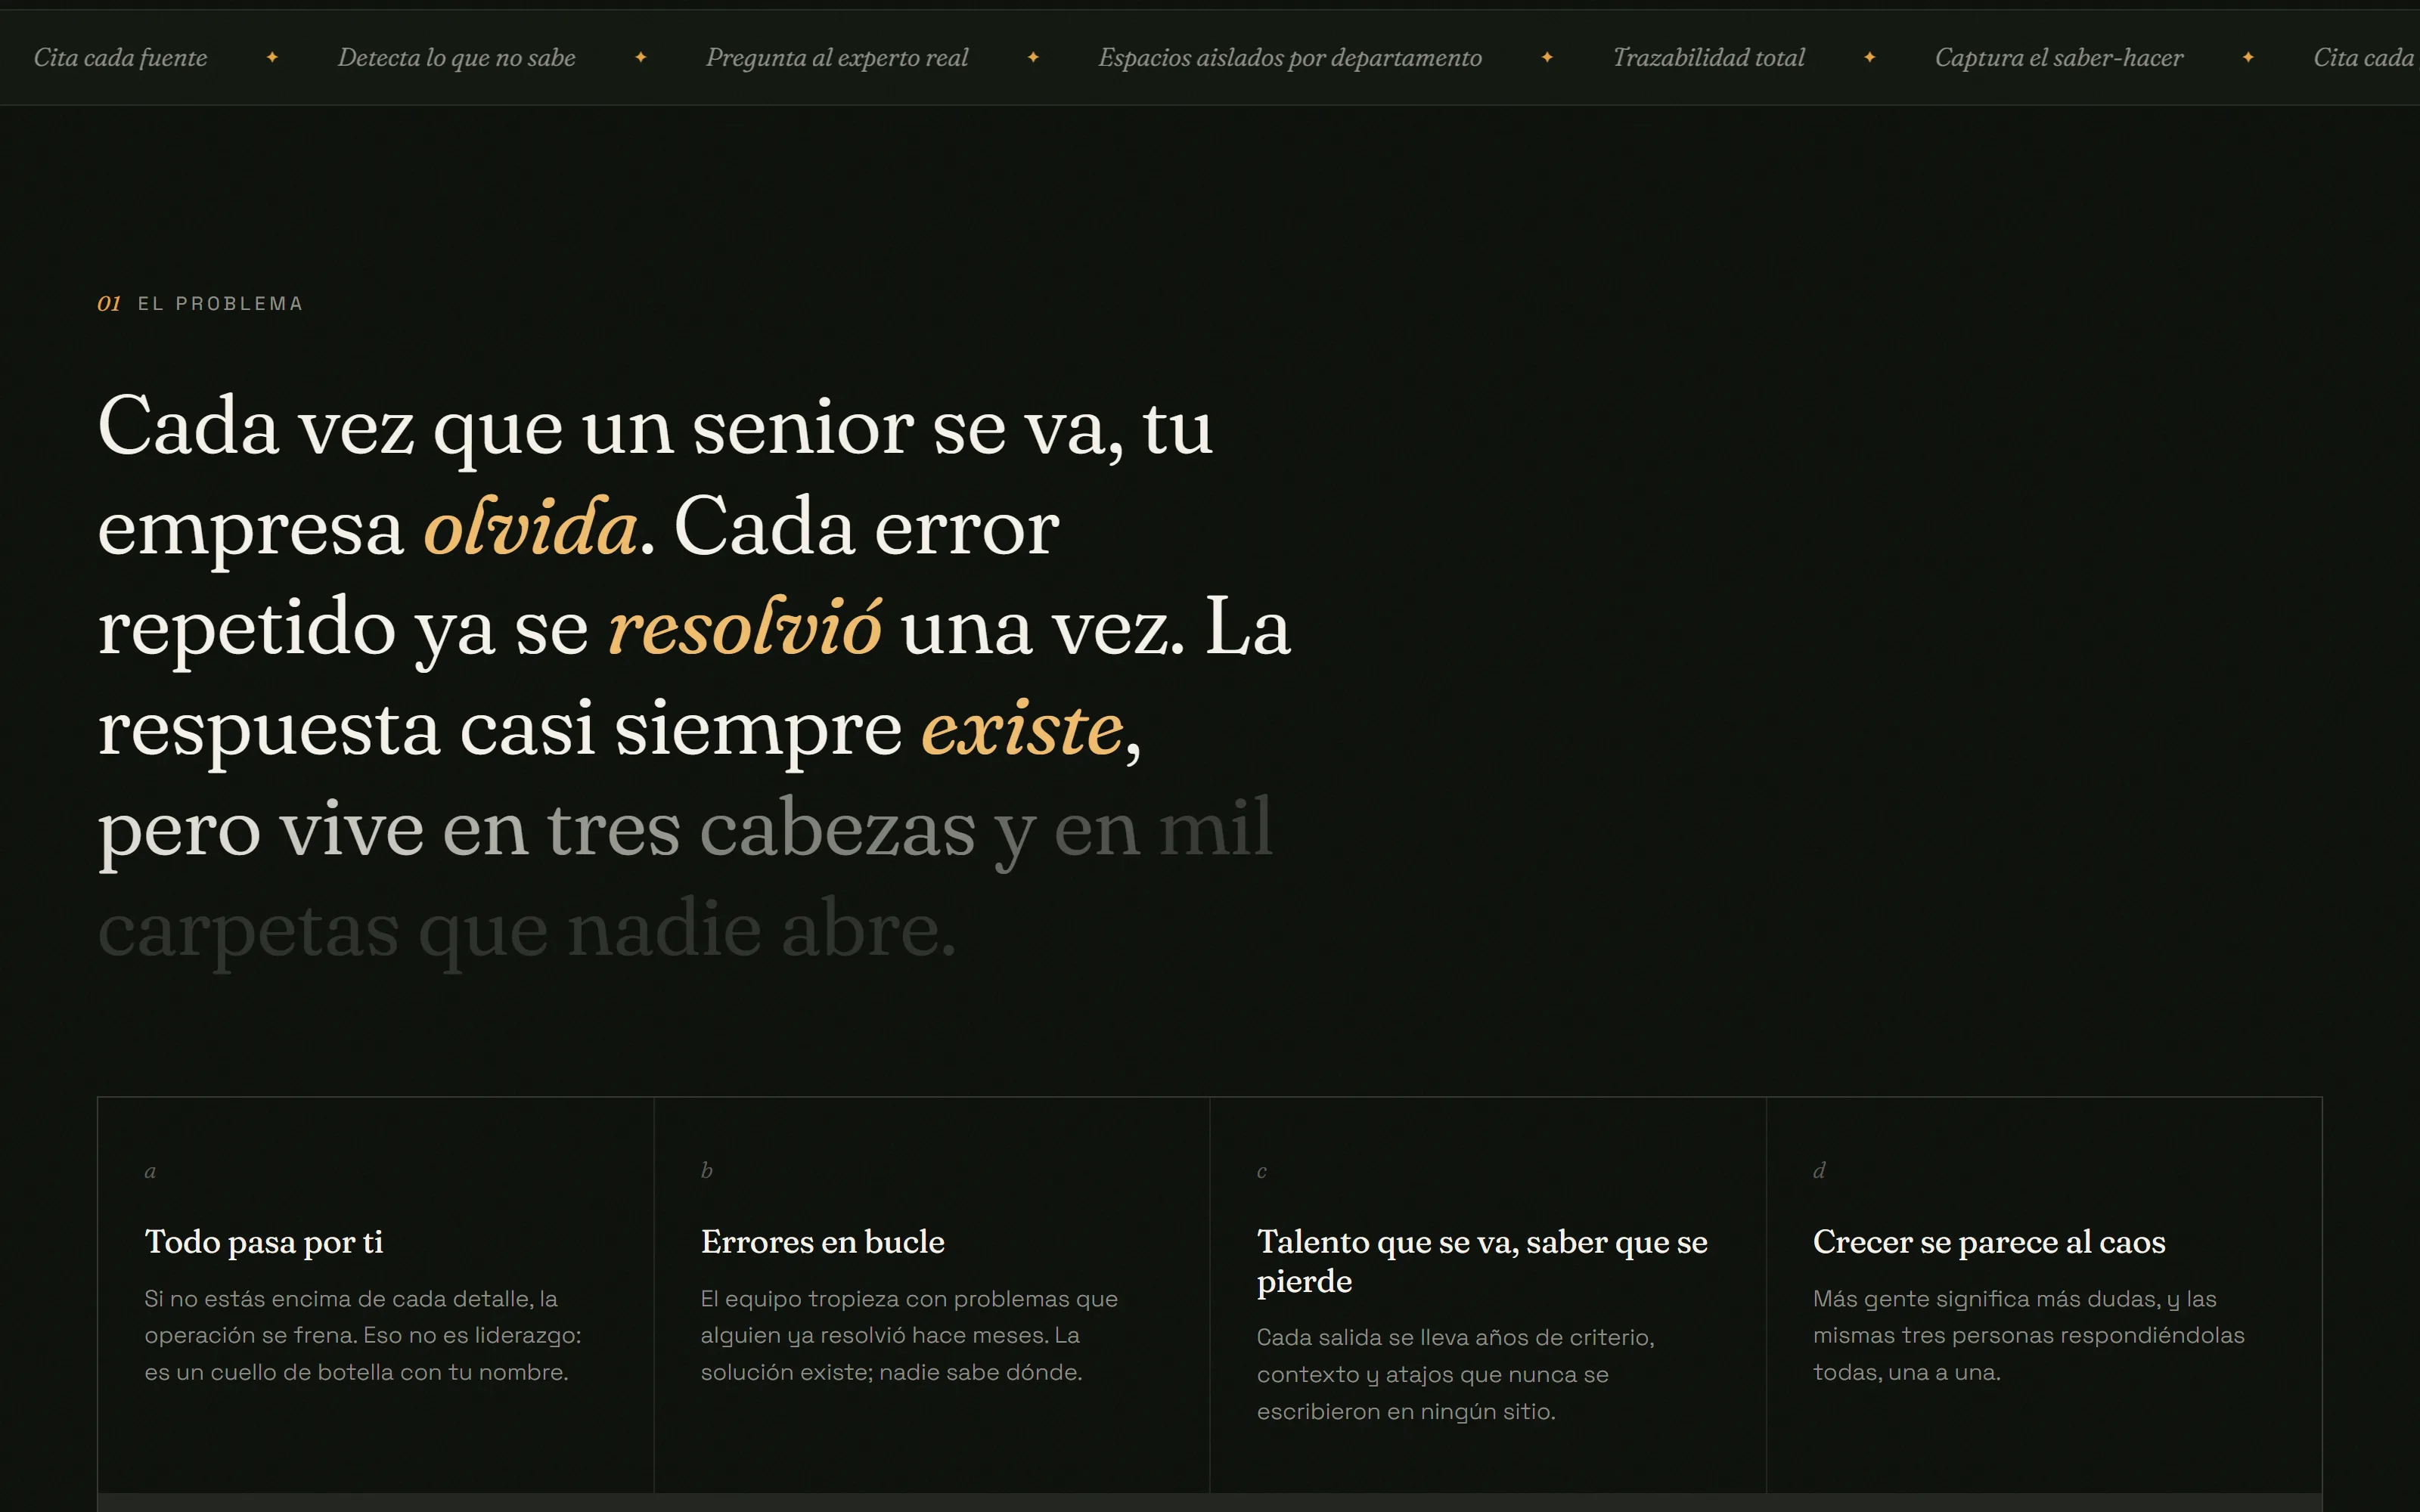Image resolution: width=2420 pixels, height=1512 pixels.
Task: Click 'Talento que se va, saber que se pierde' title
Action: 1482,1261
